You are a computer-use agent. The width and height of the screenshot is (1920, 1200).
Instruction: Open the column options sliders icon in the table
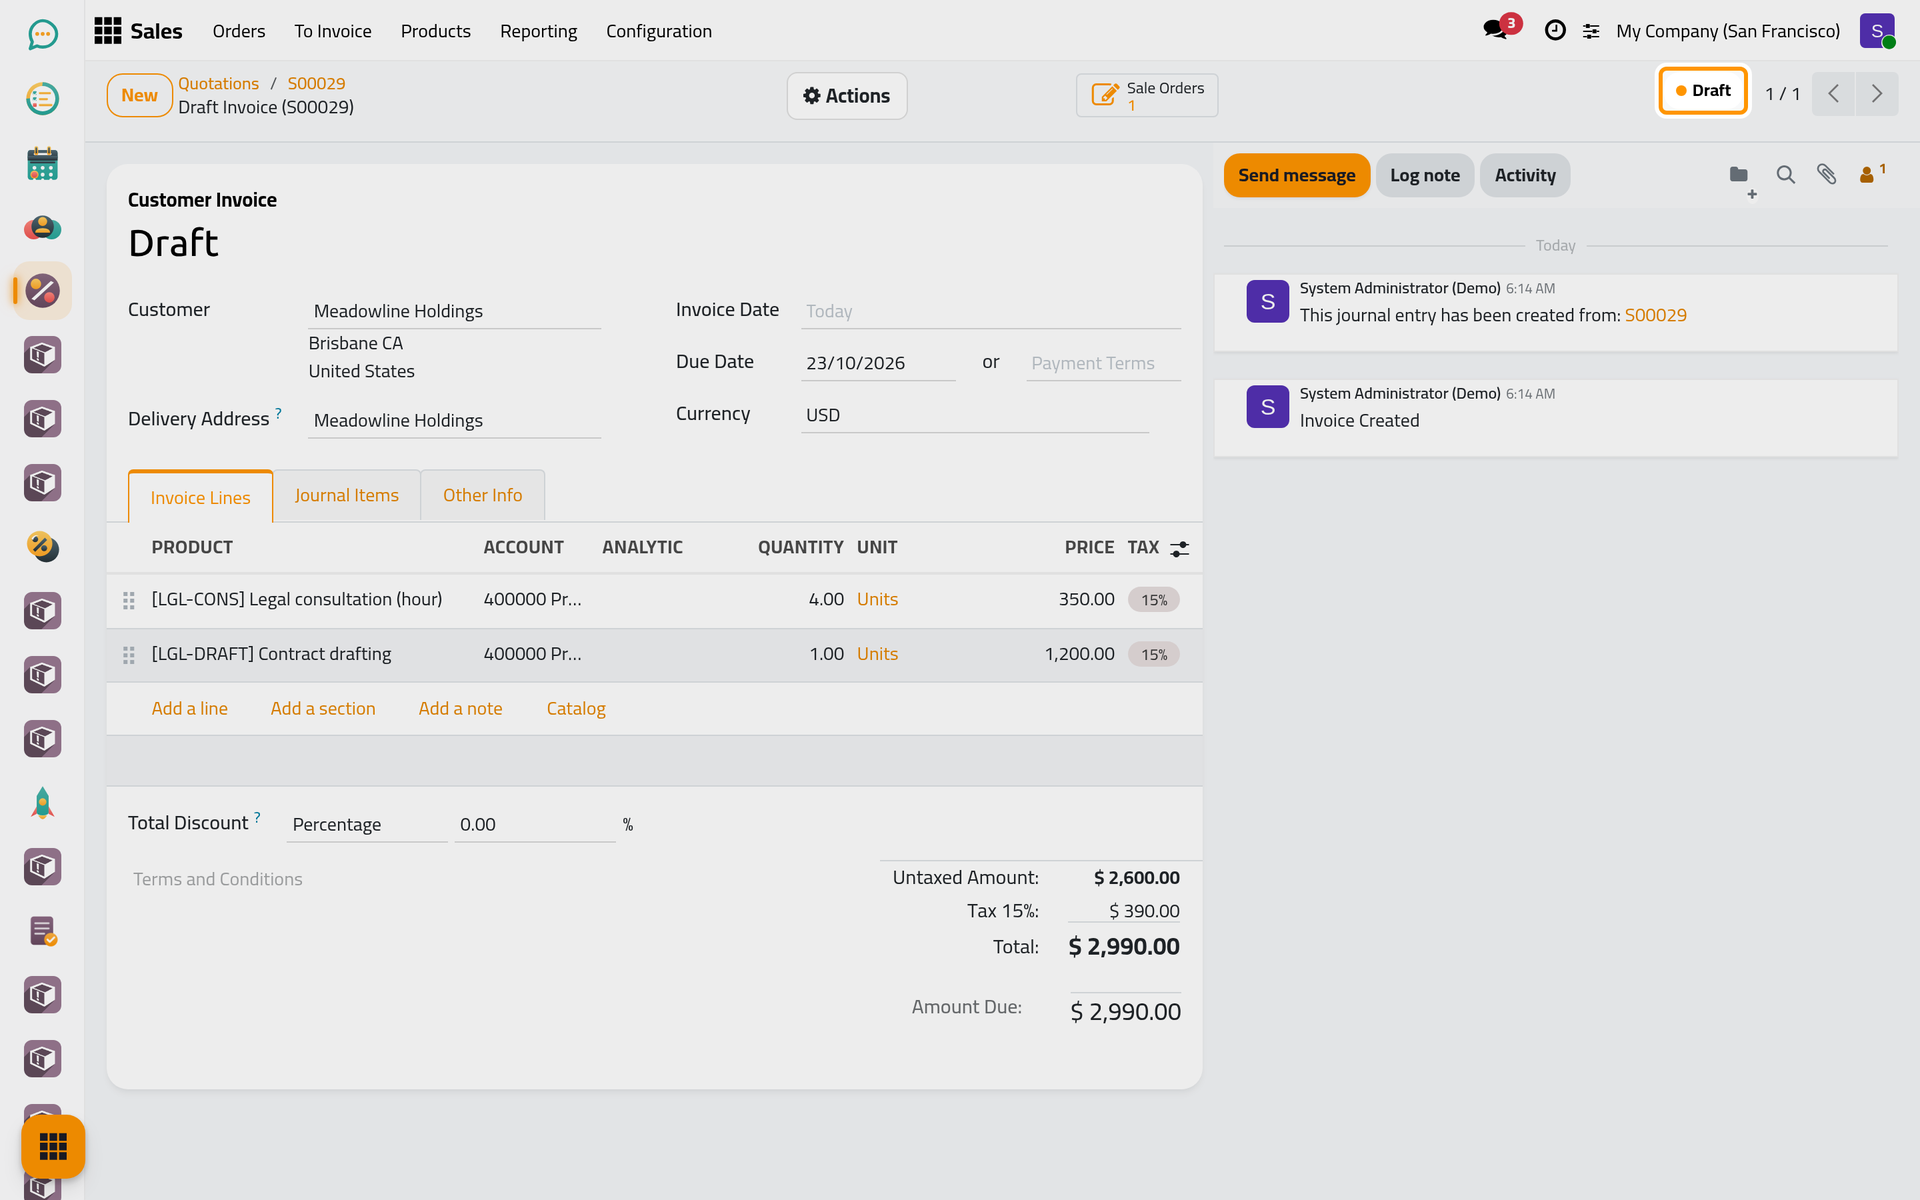pos(1180,548)
